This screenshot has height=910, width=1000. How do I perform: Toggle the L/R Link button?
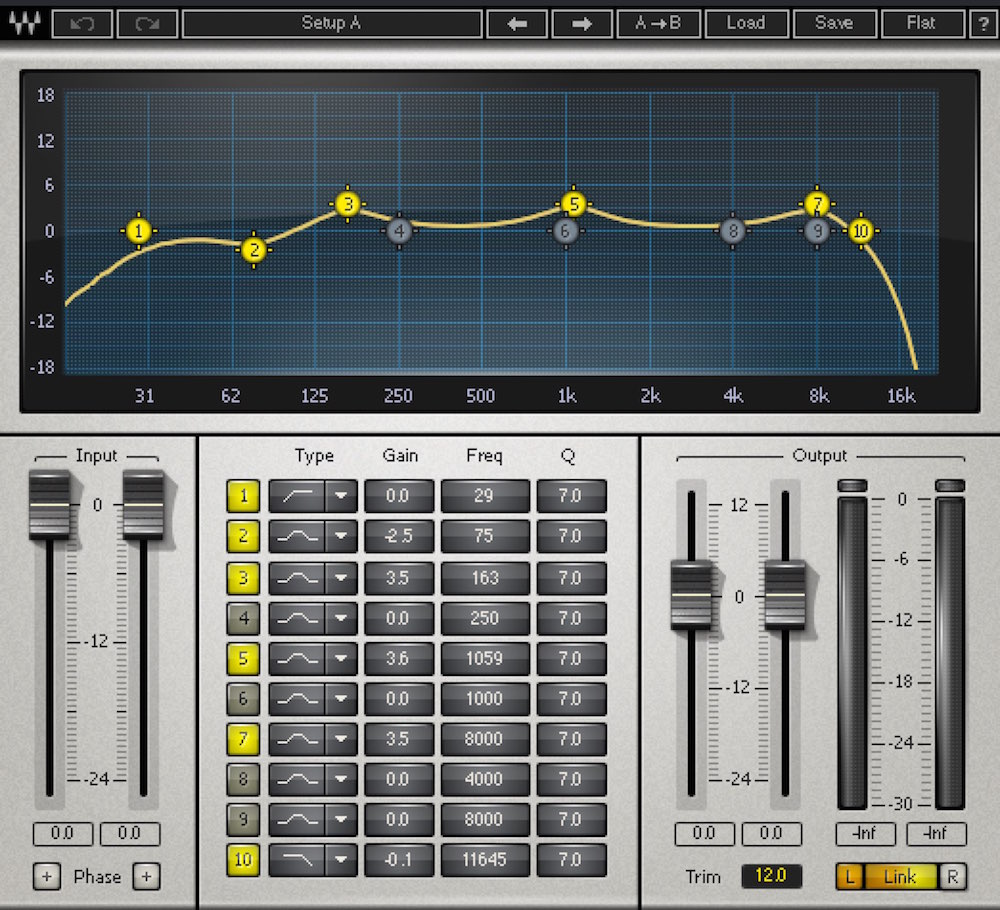pyautogui.click(x=900, y=877)
